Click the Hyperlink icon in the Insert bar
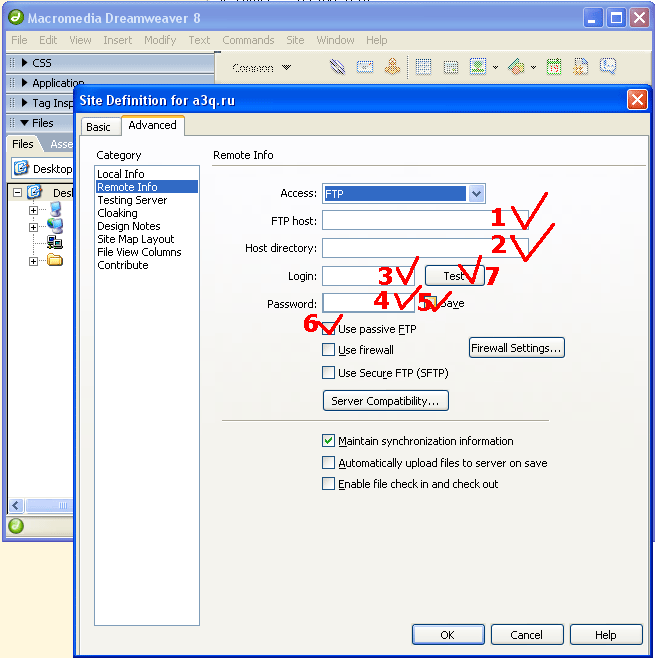The width and height of the screenshot is (655, 658). pos(337,67)
